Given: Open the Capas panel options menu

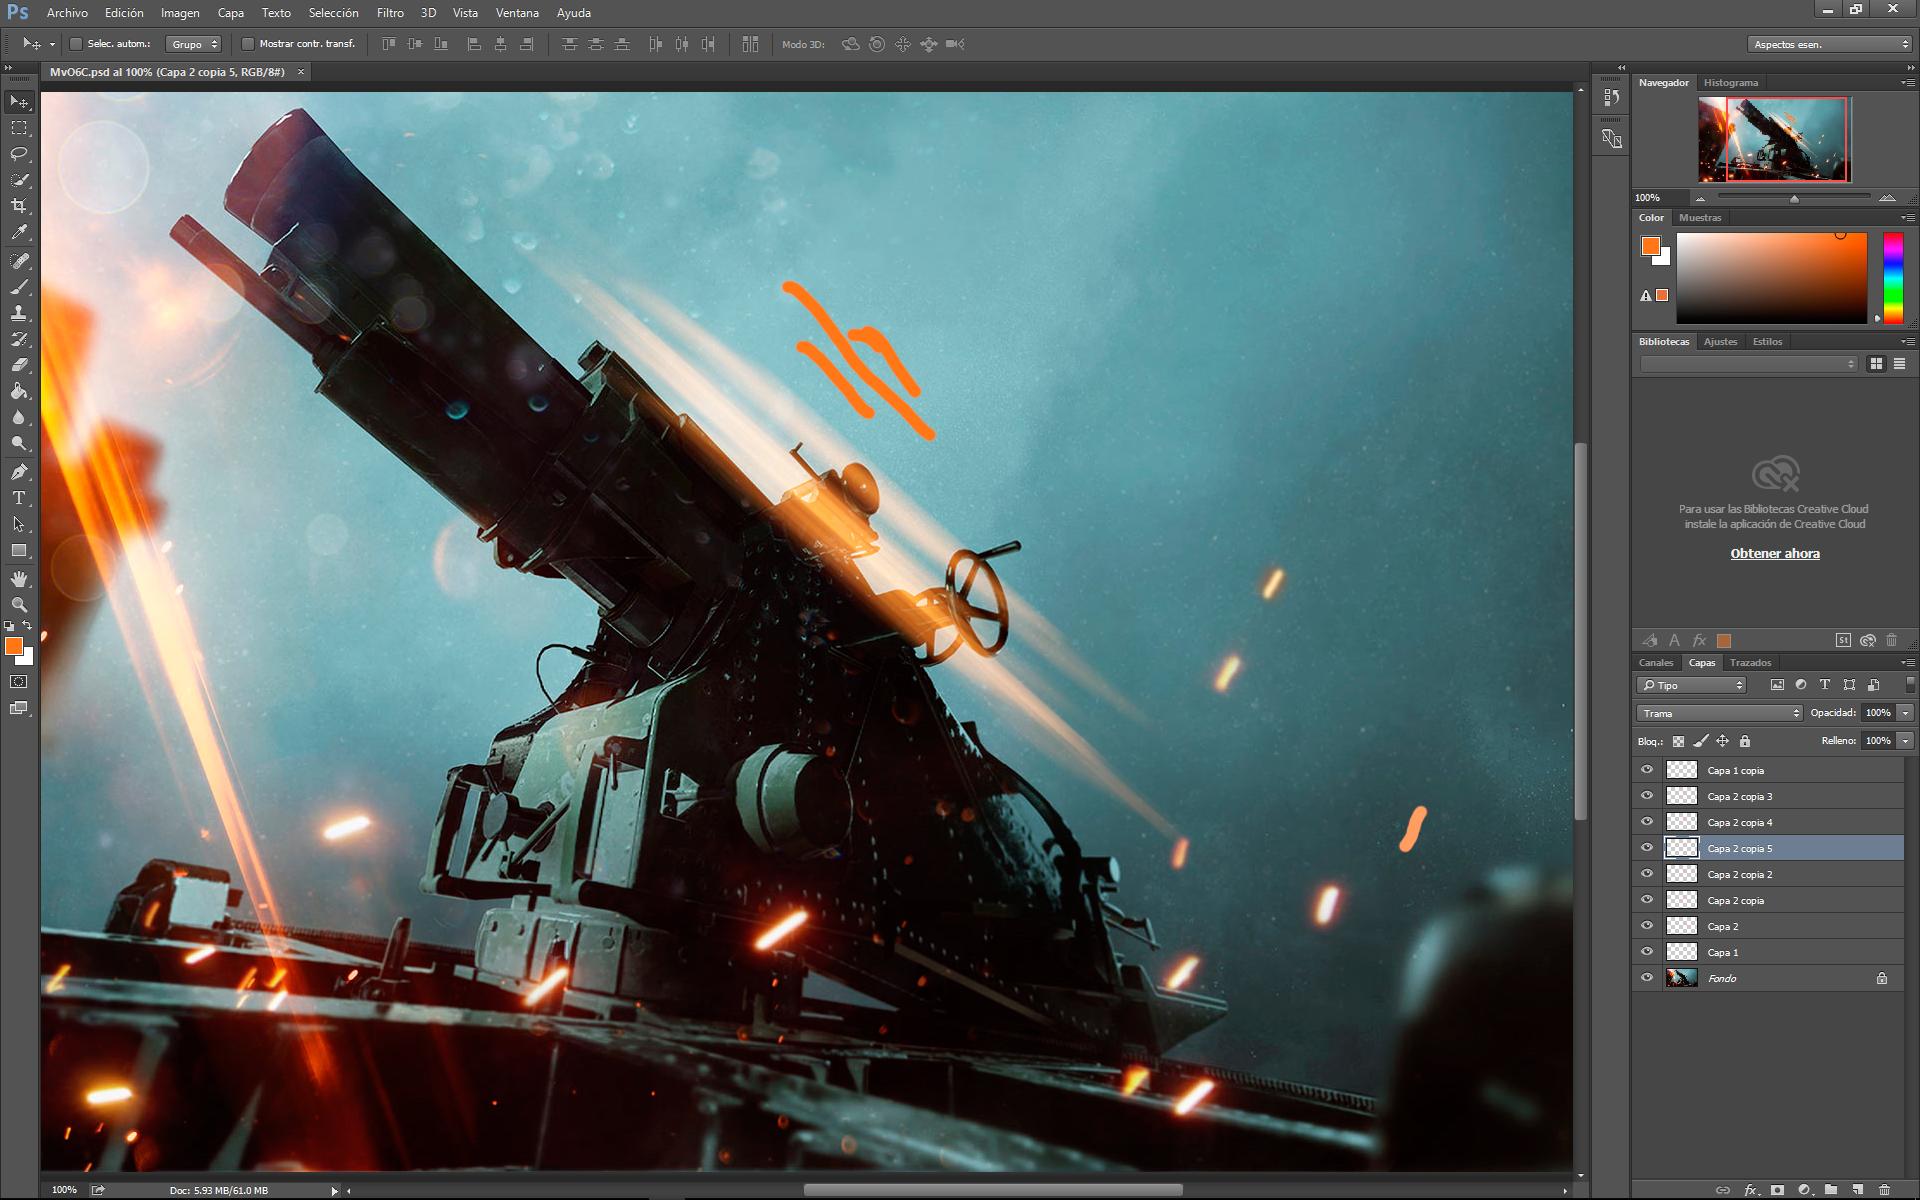Looking at the screenshot, I should point(1908,663).
